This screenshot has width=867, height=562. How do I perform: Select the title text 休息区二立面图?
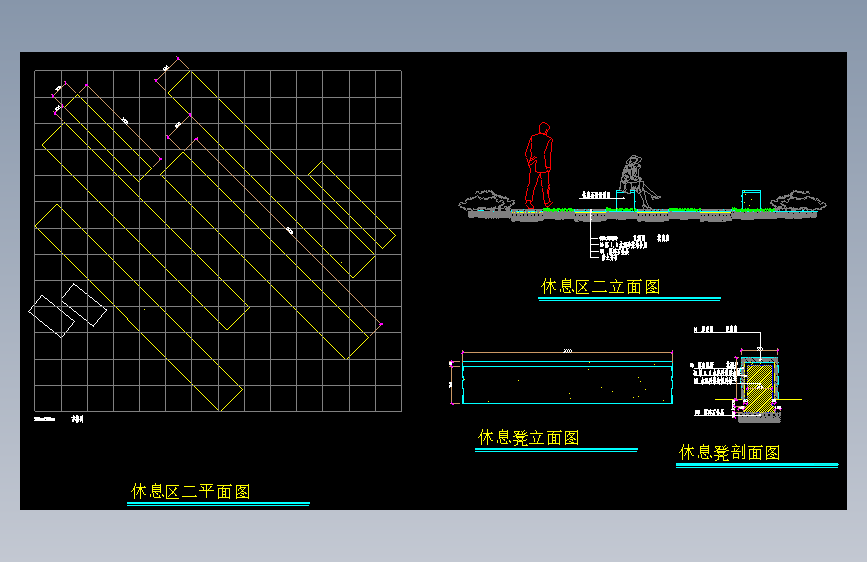(600, 287)
